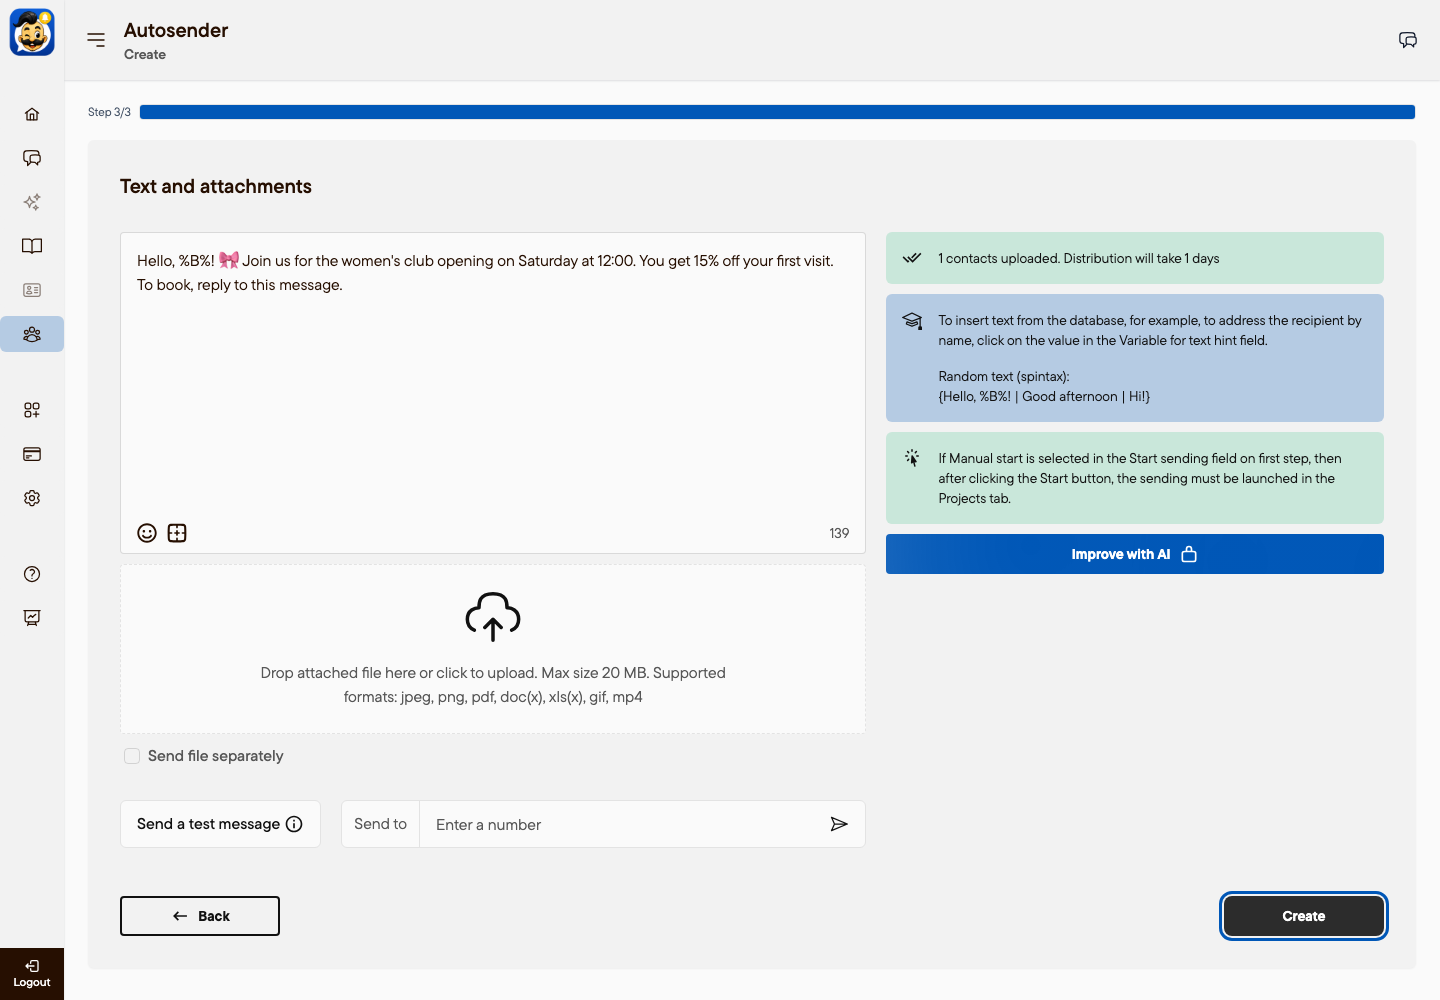
Task: Open Settings gear in the sidebar
Action: coord(32,498)
